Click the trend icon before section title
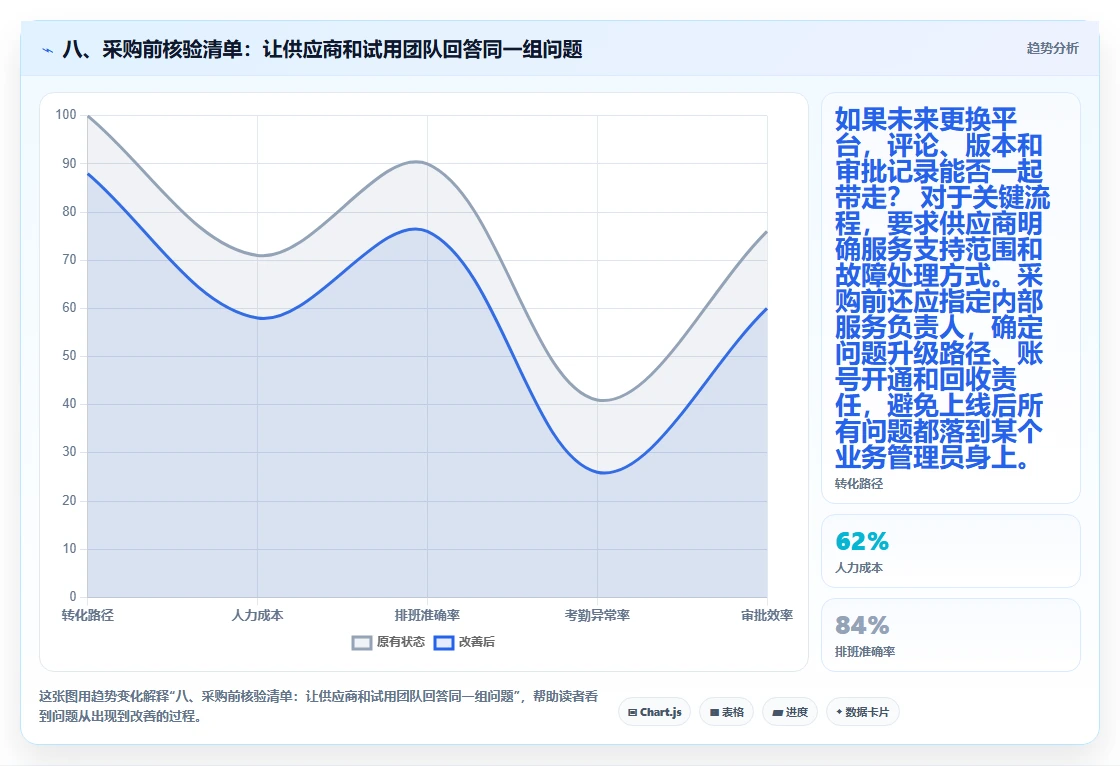1120x766 pixels. 48,50
